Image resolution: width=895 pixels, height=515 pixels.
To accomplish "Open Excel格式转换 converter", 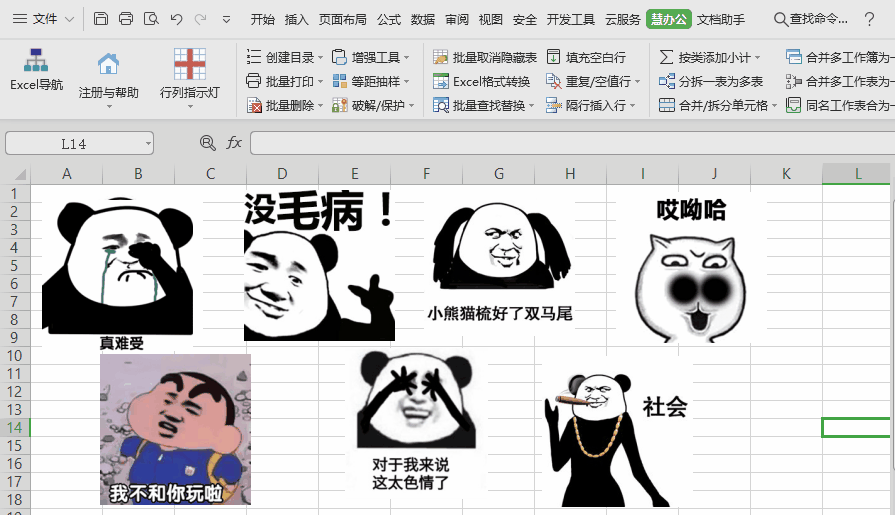I will [x=482, y=81].
